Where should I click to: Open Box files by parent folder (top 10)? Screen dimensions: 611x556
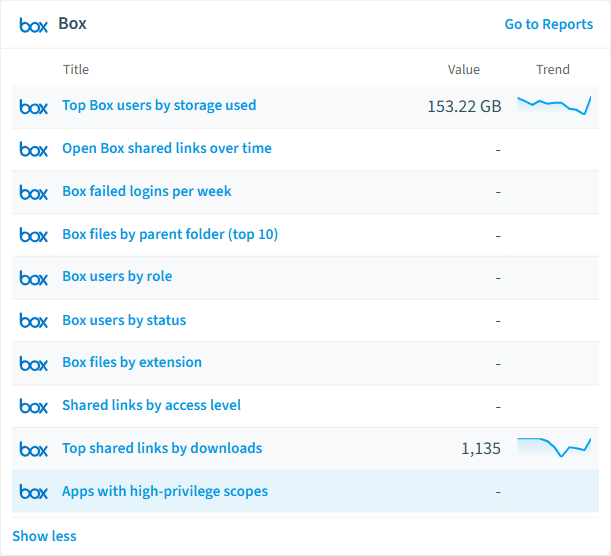(170, 234)
